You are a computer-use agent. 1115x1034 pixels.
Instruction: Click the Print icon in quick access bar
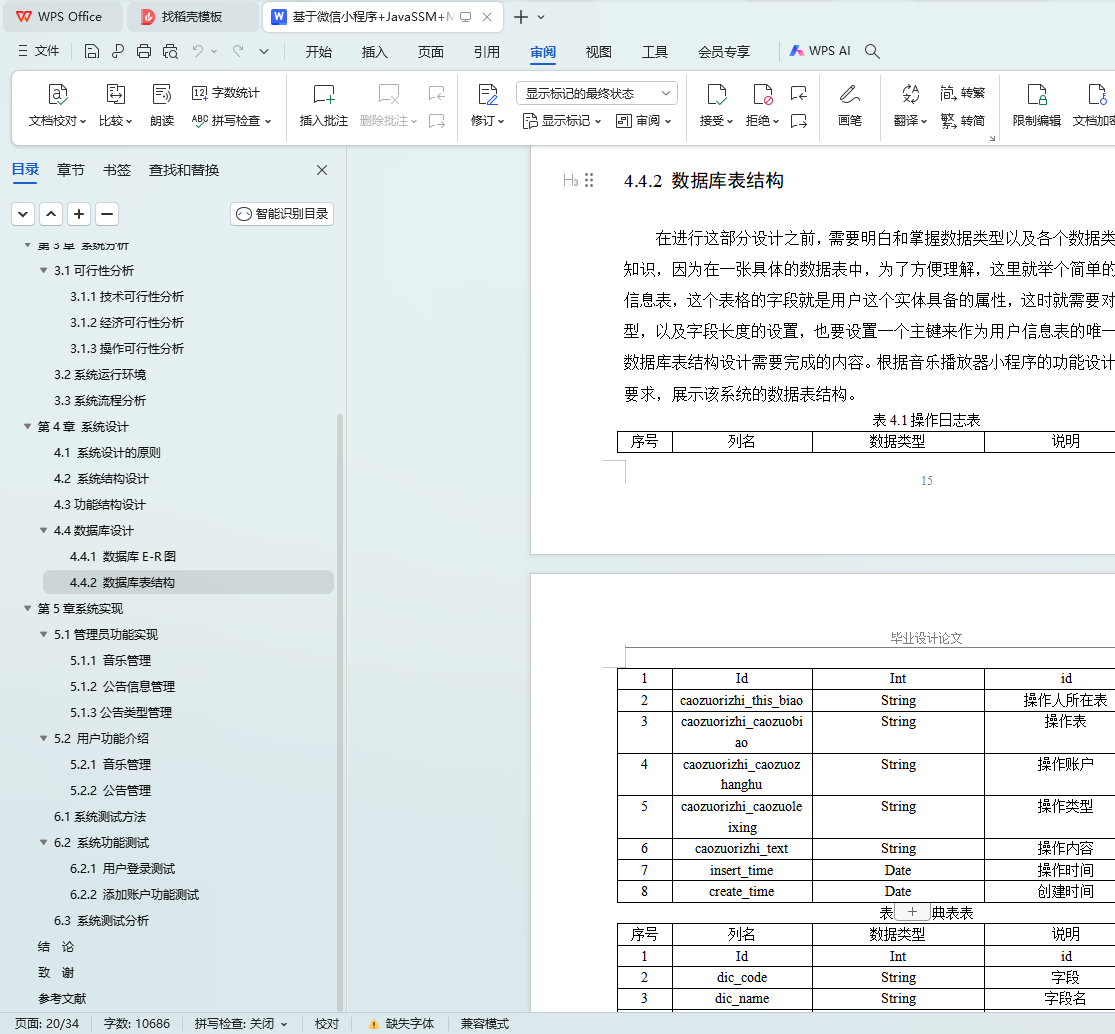[144, 51]
